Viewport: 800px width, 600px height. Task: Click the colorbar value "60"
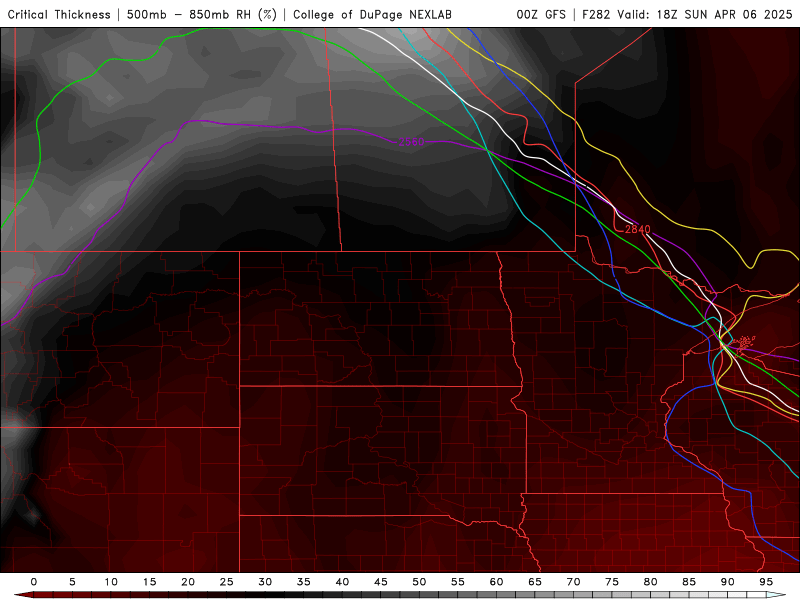(496, 582)
